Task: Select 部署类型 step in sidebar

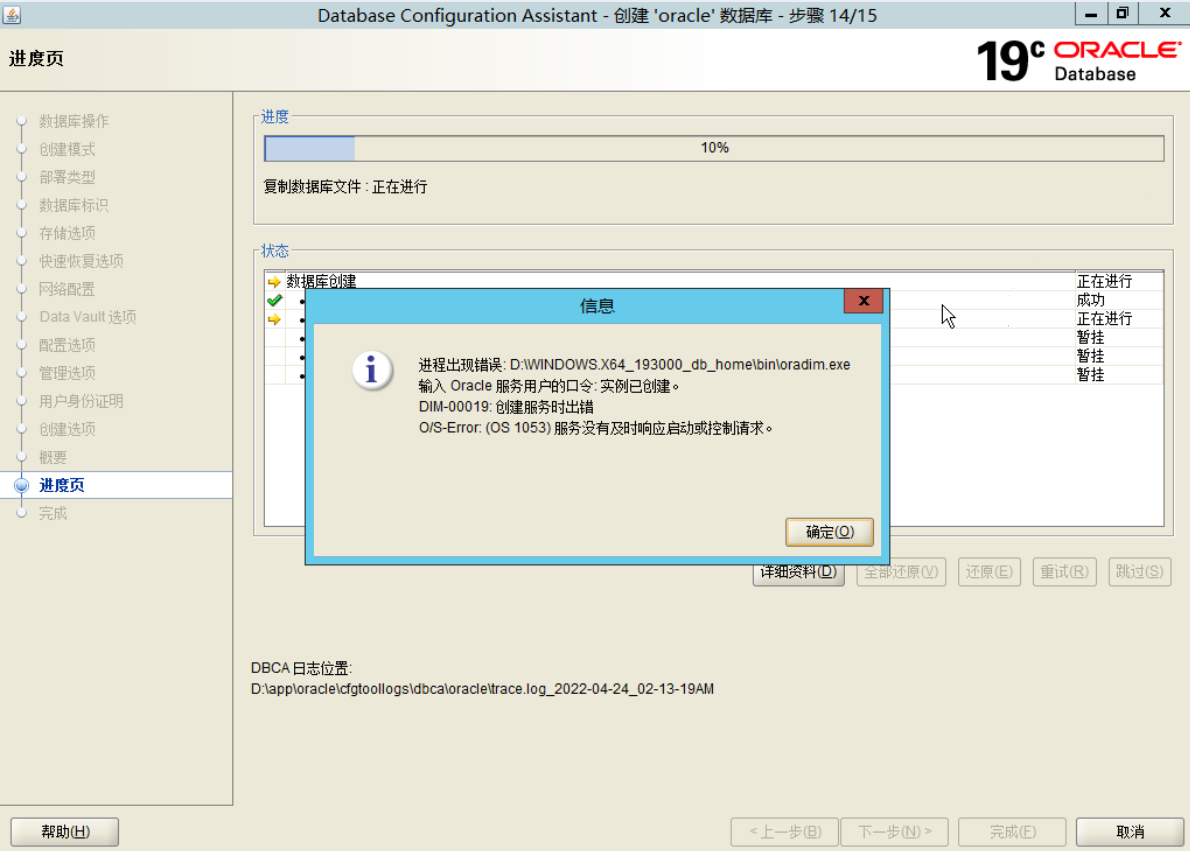Action: 67,178
